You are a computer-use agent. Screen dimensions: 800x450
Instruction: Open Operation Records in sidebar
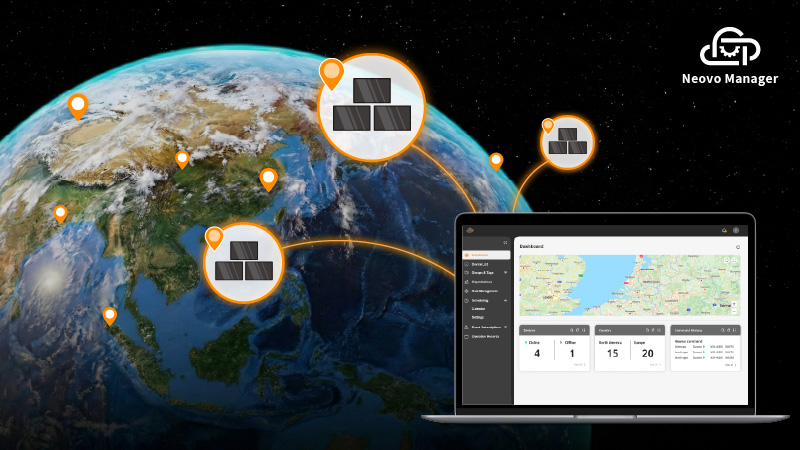coord(485,336)
